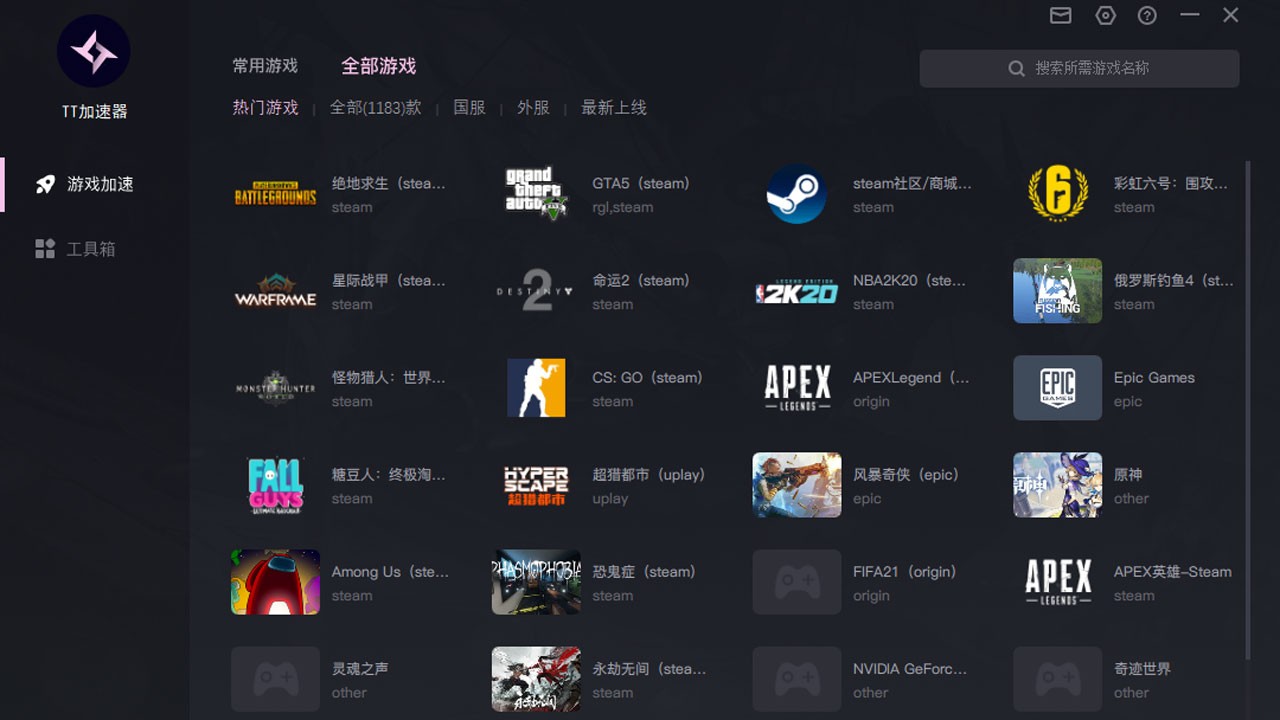Click the 灵魂之声 title text
The height and width of the screenshot is (720, 1280).
[x=361, y=669]
